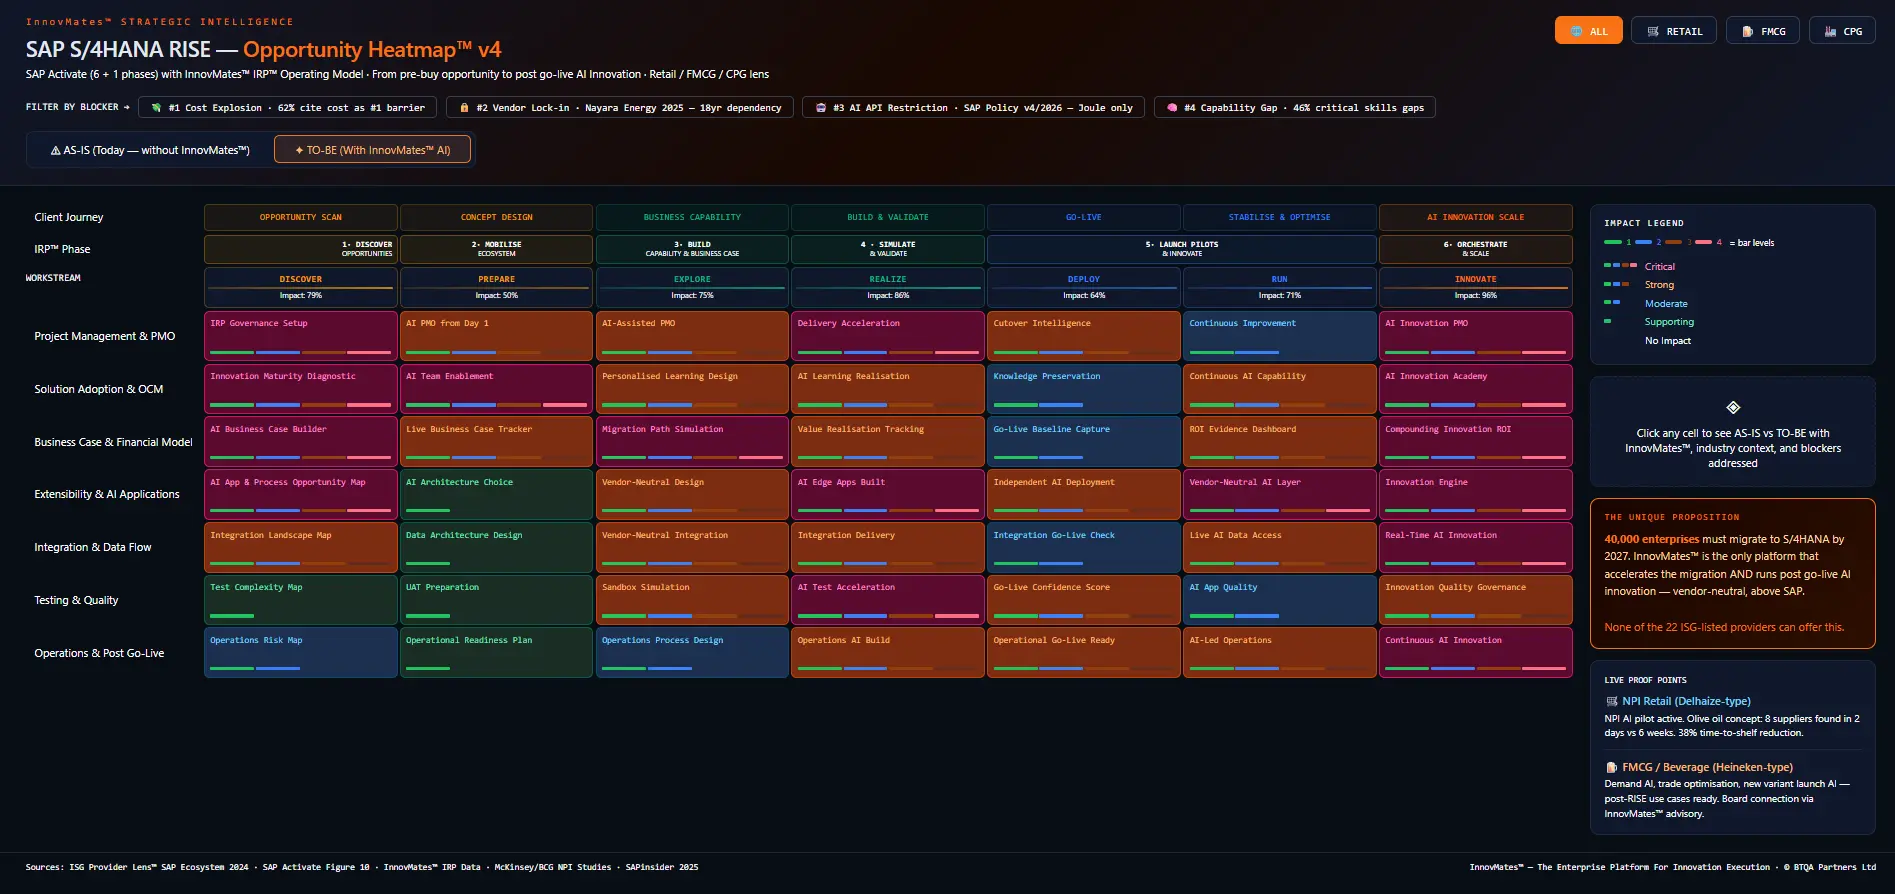Filter the heatmap by CPG
Viewport: 1895px width, 894px height.
click(1842, 31)
